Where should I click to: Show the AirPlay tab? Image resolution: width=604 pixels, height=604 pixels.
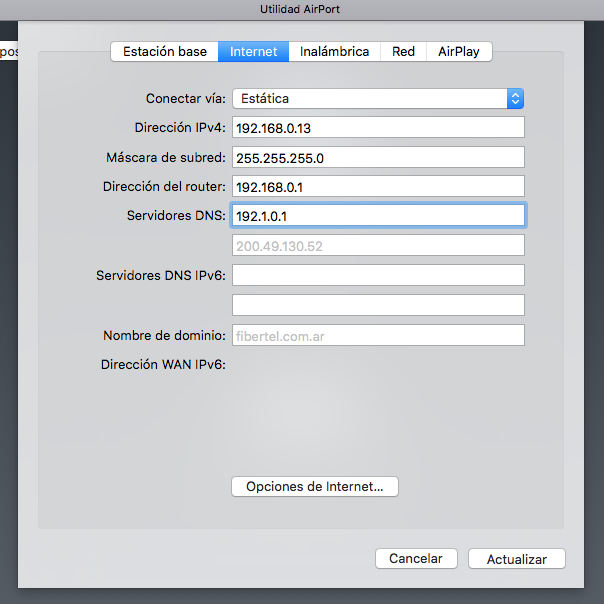point(459,51)
